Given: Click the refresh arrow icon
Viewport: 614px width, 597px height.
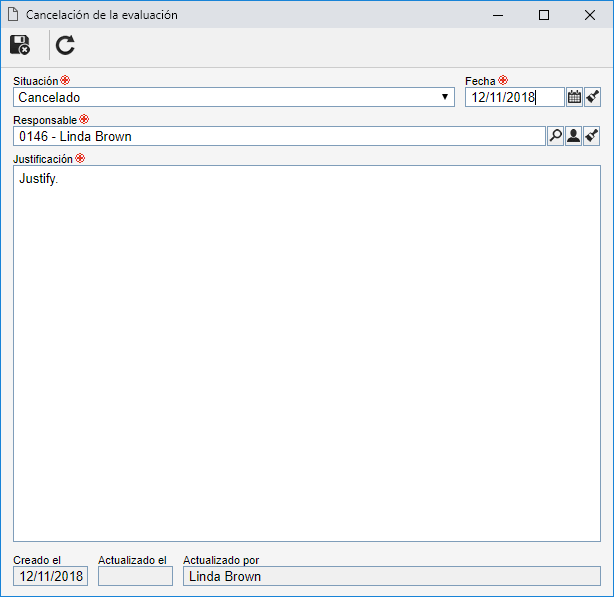Looking at the screenshot, I should (65, 45).
